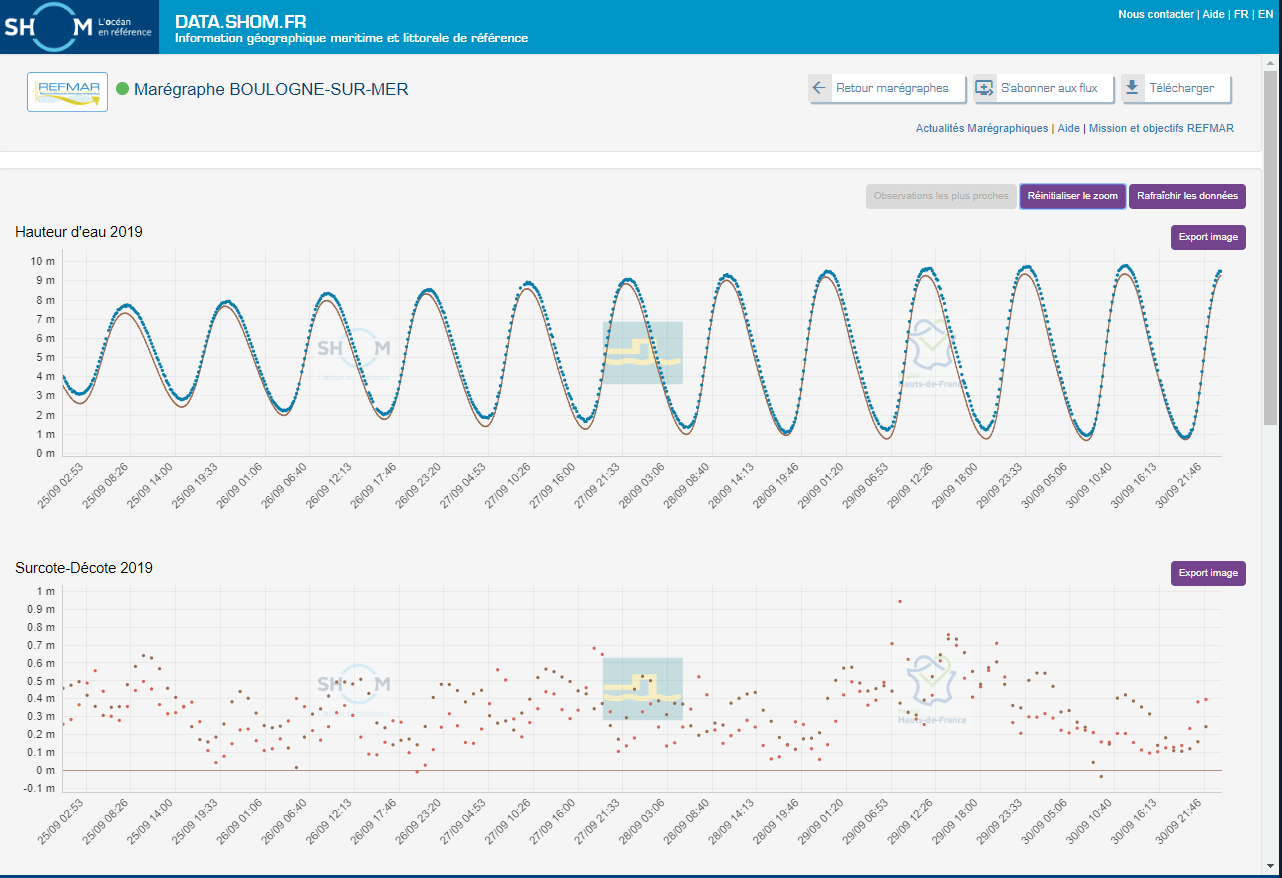Click the back arrow icon of Retour marégraphes
This screenshot has height=878, width=1282.
(819, 88)
